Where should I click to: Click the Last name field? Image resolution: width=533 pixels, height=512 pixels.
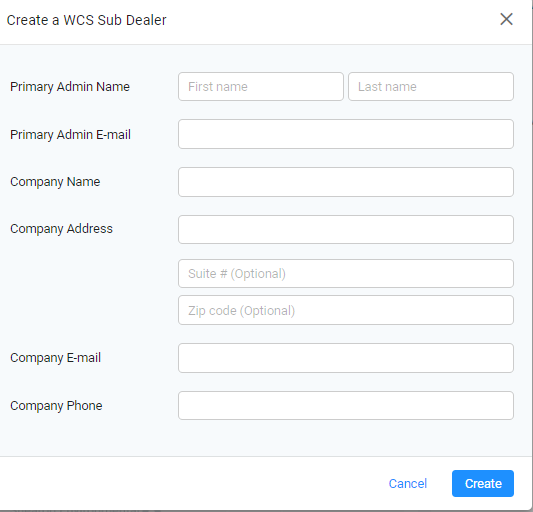[431, 86]
